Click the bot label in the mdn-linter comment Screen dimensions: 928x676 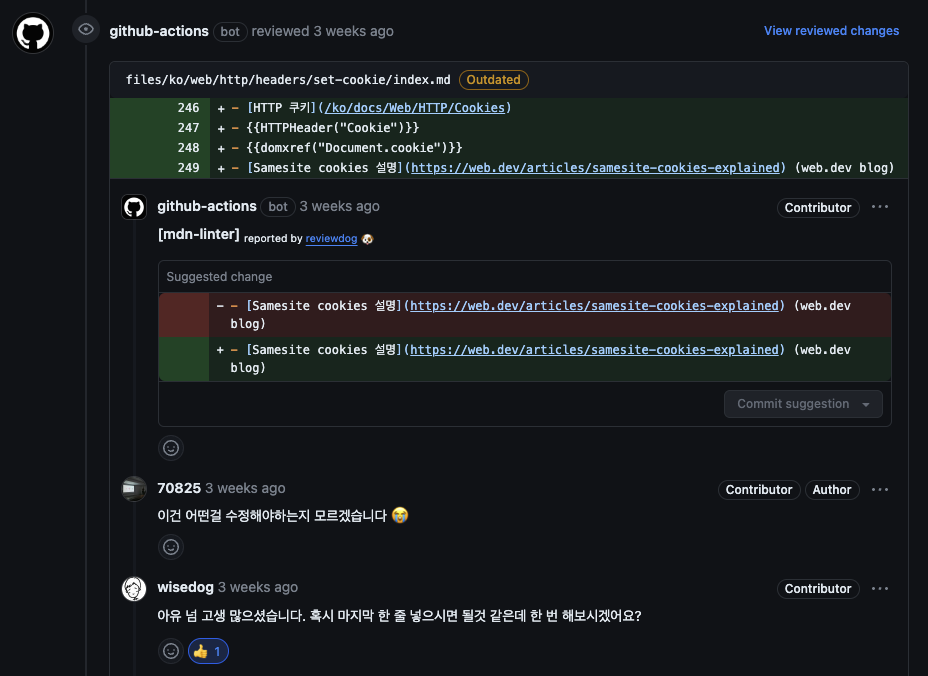click(x=278, y=207)
